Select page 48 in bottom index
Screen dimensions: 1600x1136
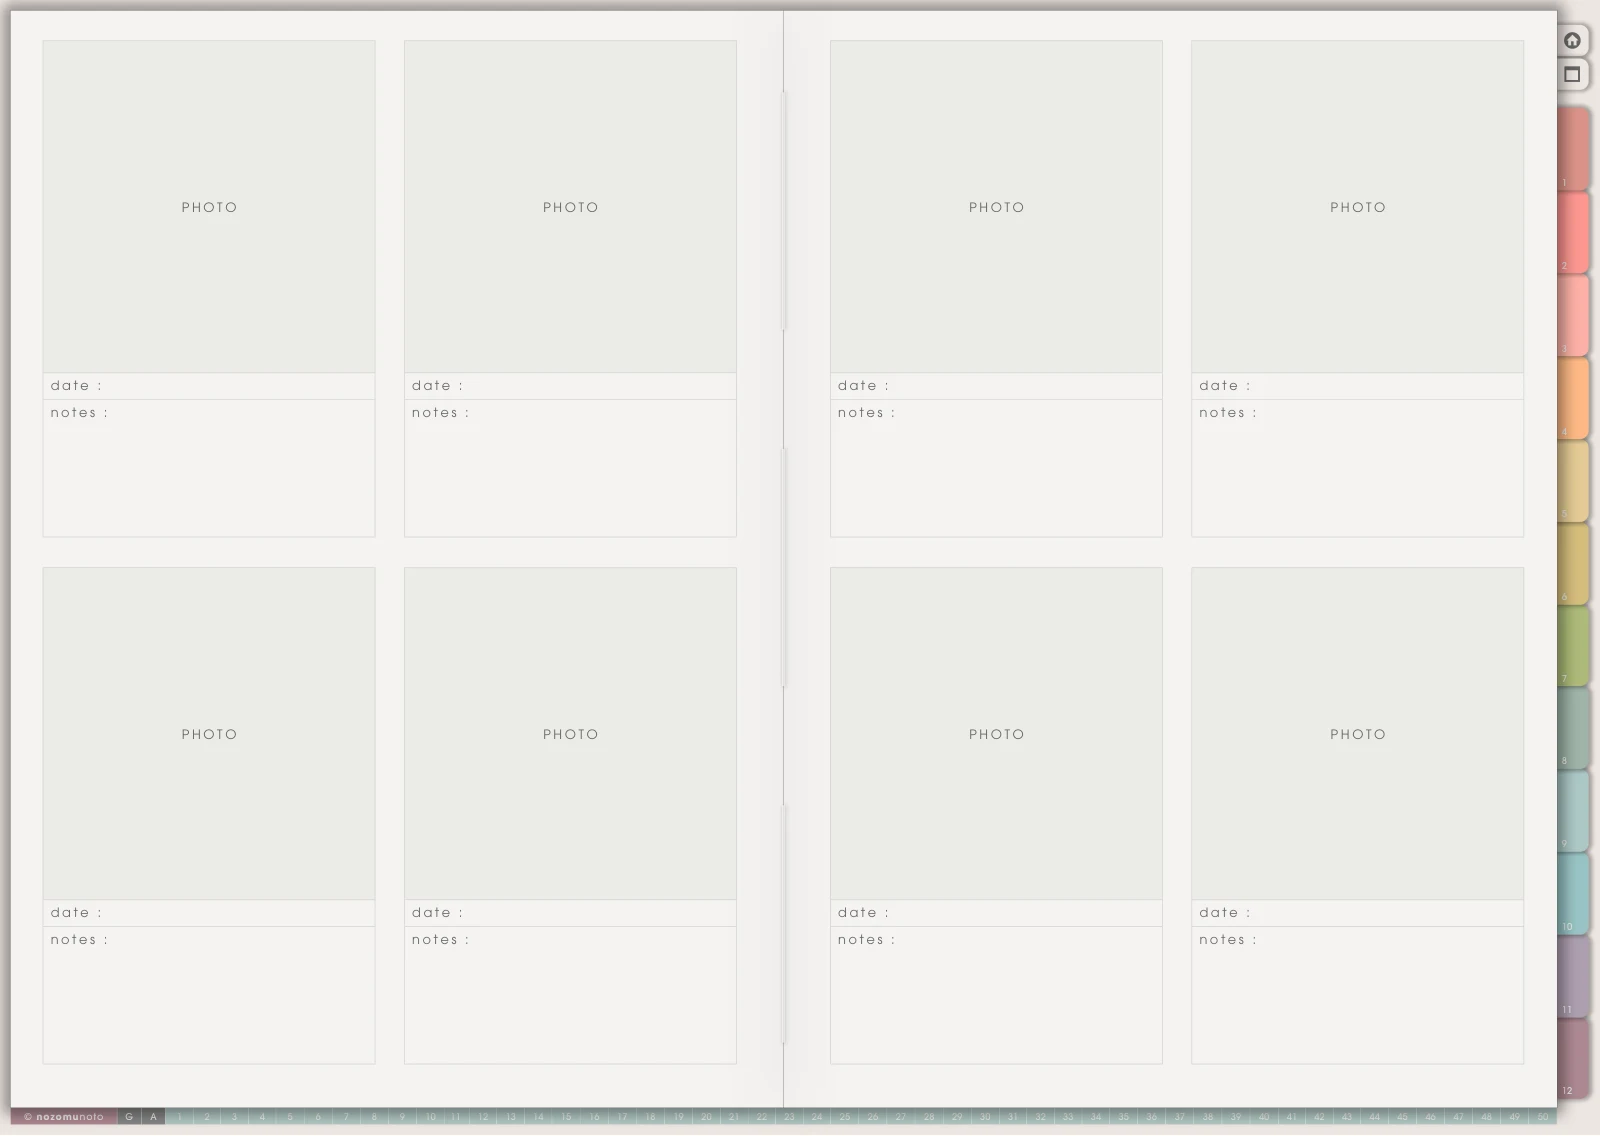click(1486, 1117)
